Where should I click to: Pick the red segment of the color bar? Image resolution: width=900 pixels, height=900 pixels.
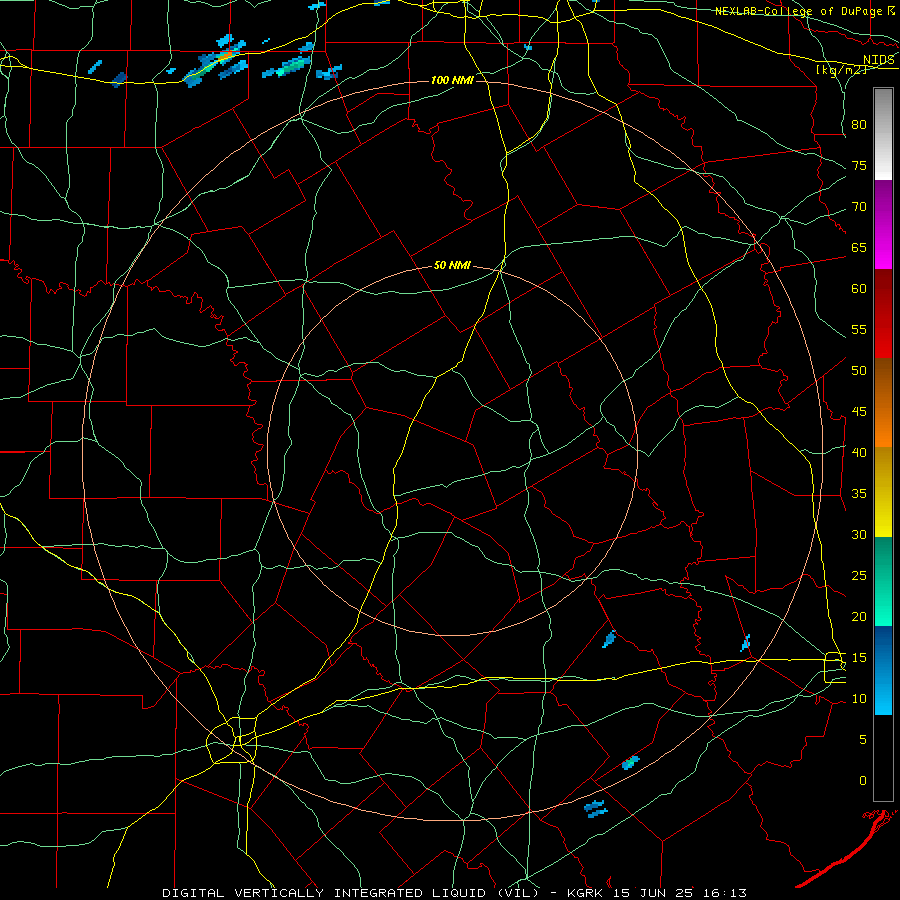[883, 313]
